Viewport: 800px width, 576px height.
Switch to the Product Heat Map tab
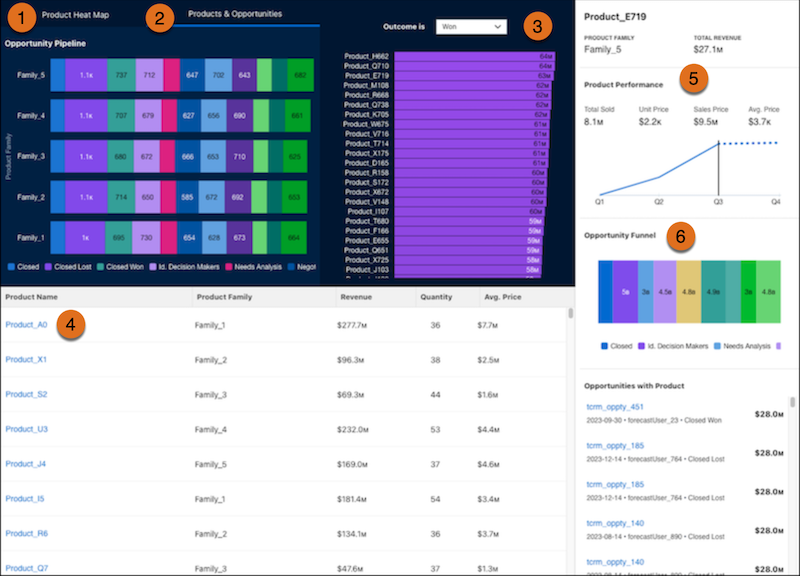tap(75, 15)
